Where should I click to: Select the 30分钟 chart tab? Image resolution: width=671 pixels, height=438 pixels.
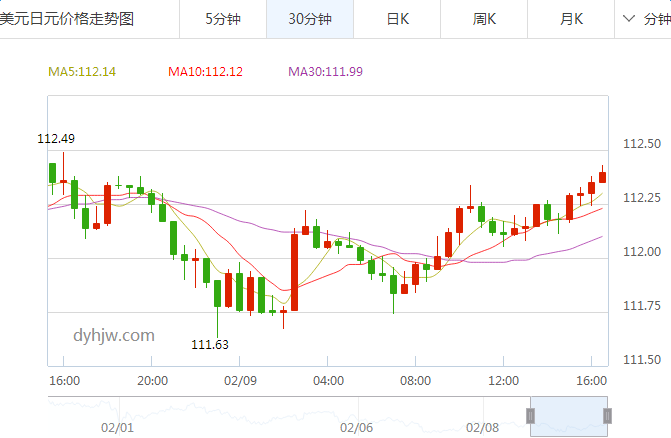point(310,19)
